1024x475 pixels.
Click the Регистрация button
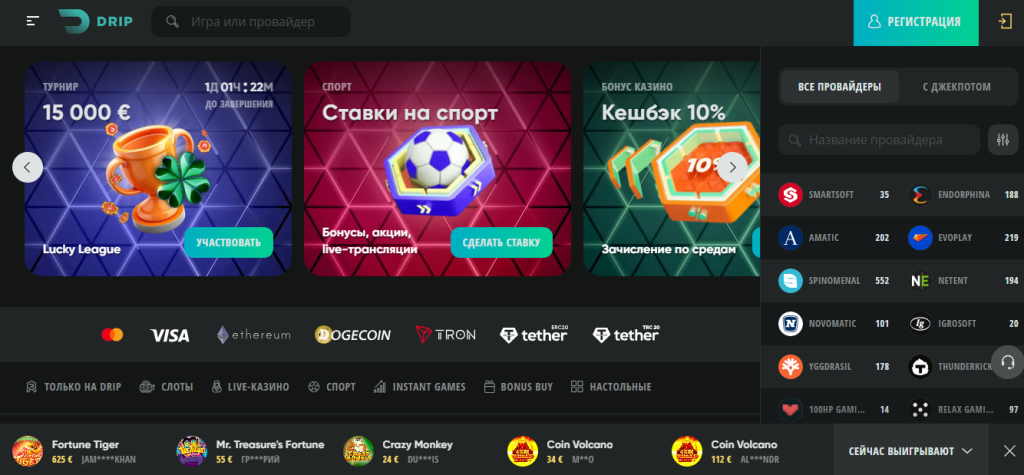[x=916, y=22]
